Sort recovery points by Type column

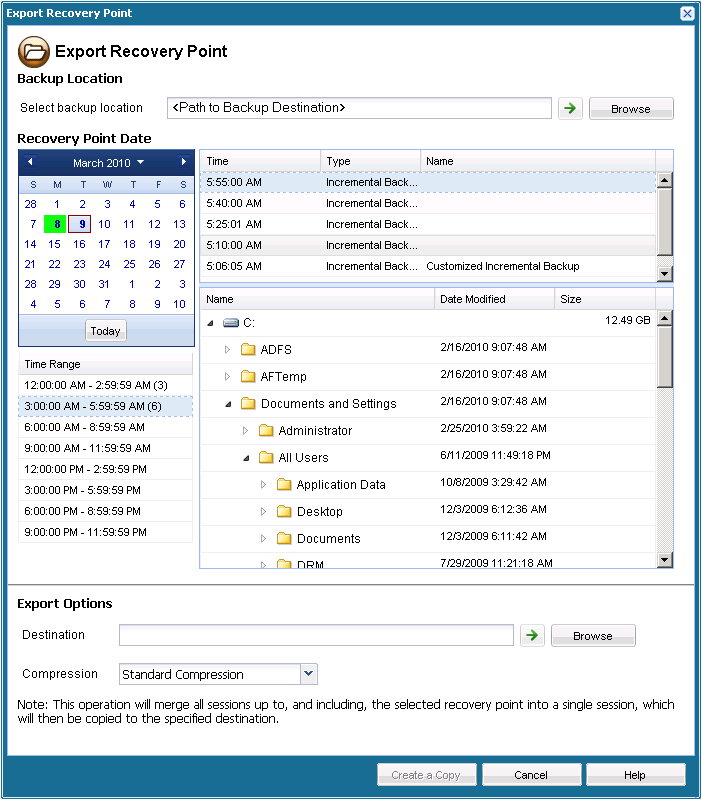(x=370, y=161)
